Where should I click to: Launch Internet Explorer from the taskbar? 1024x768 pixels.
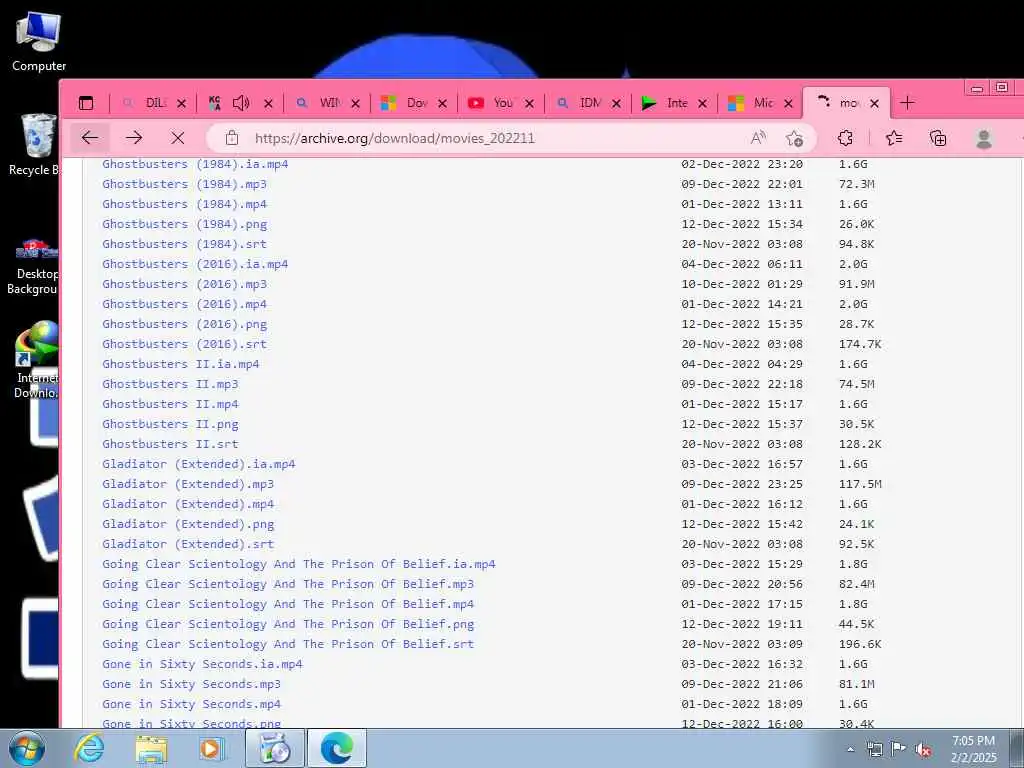(x=89, y=748)
